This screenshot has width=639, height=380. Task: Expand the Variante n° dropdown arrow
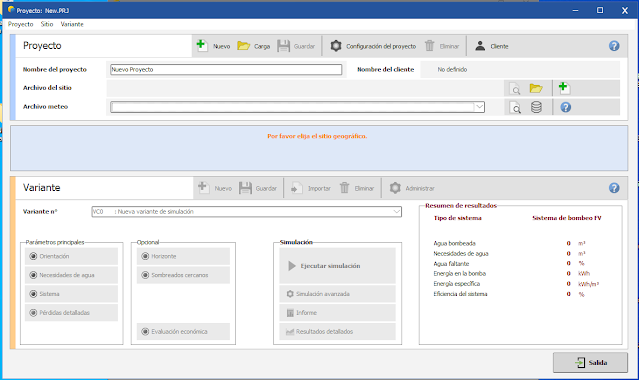[x=397, y=212]
